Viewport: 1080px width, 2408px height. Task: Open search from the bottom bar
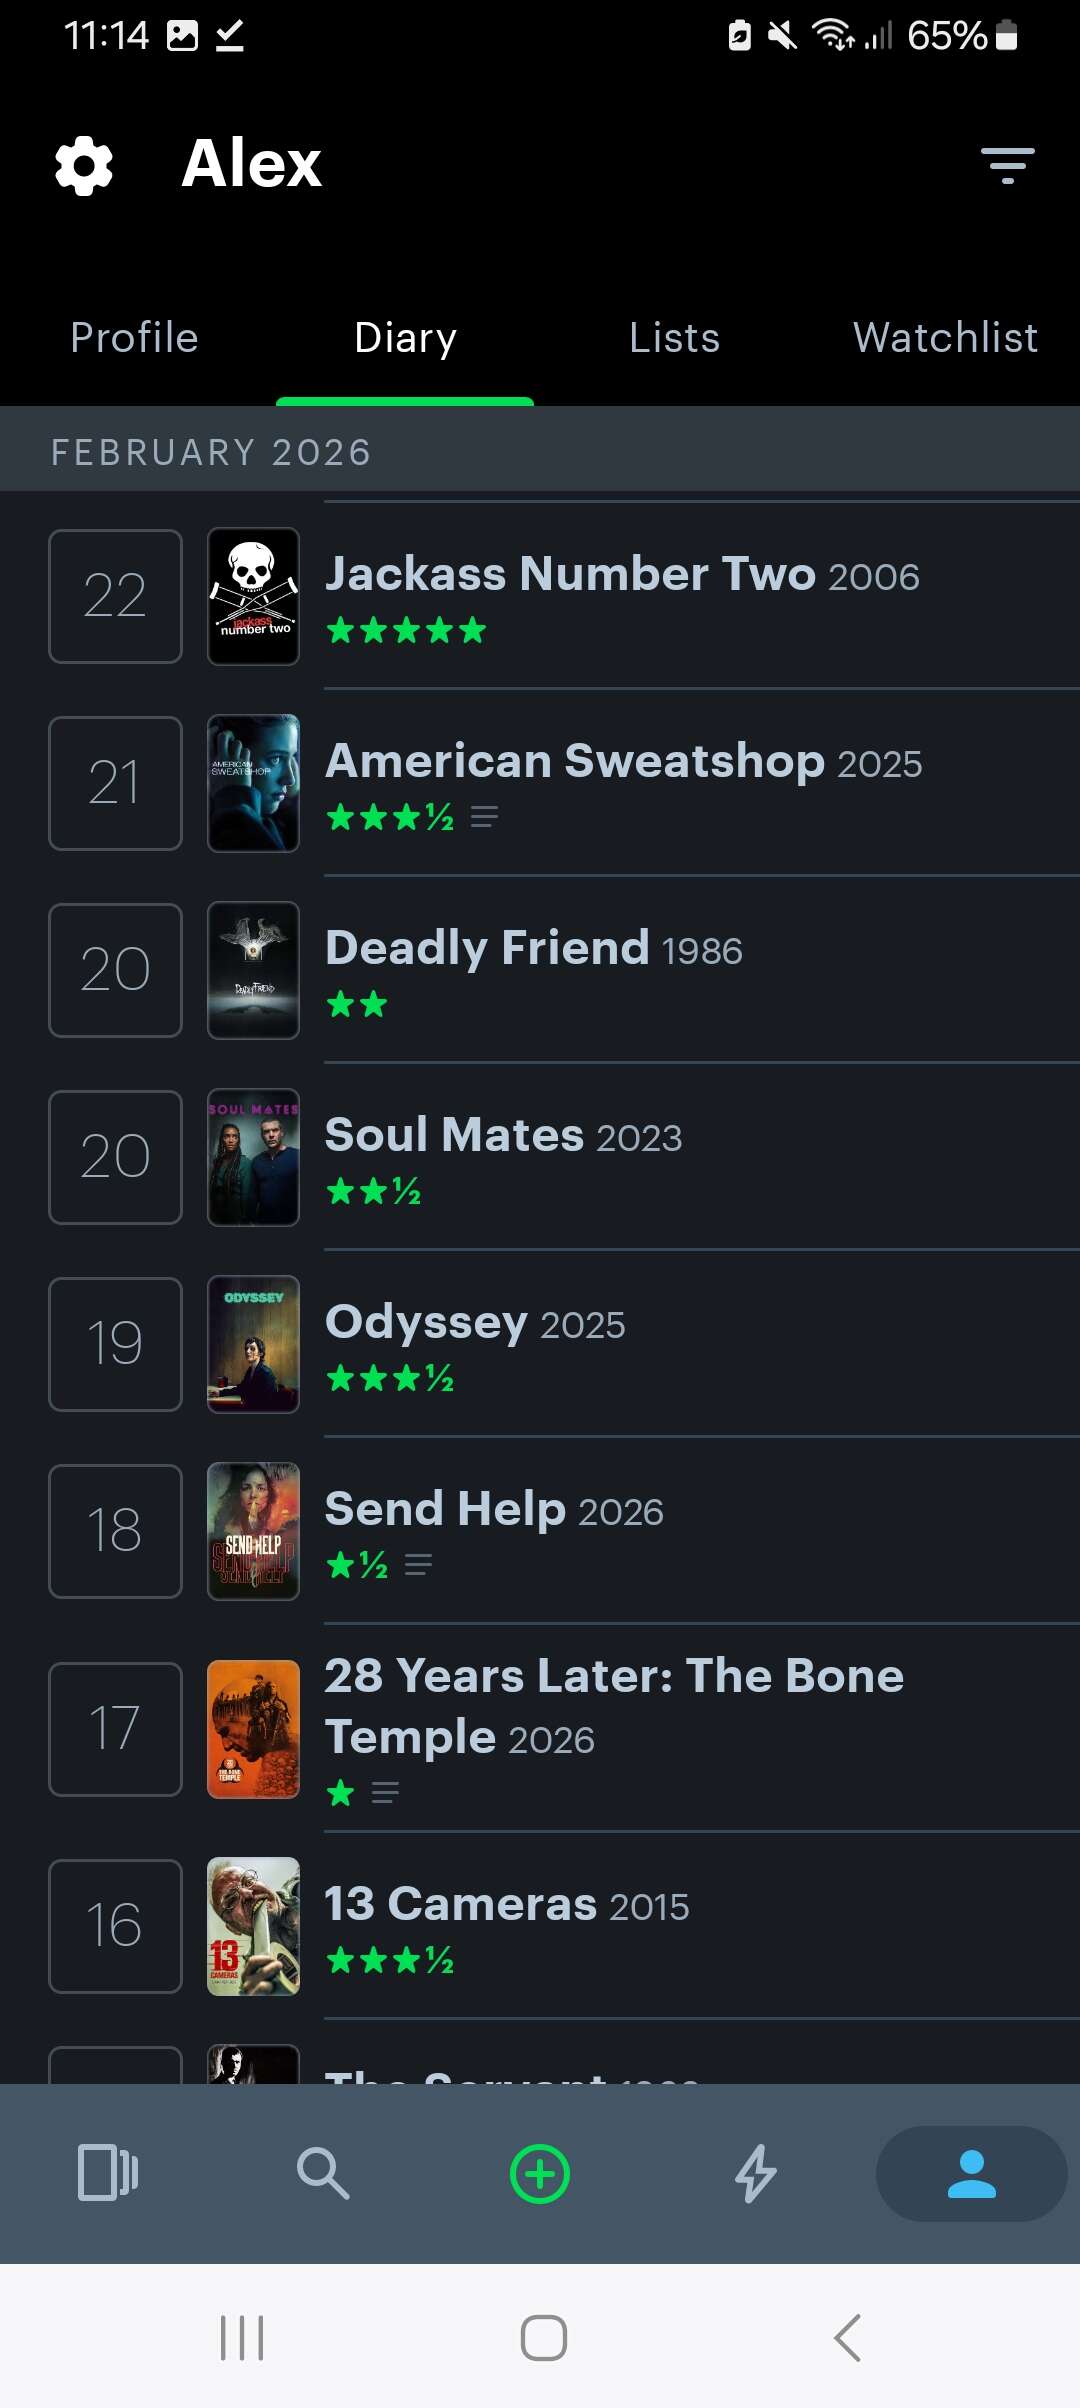coord(324,2172)
